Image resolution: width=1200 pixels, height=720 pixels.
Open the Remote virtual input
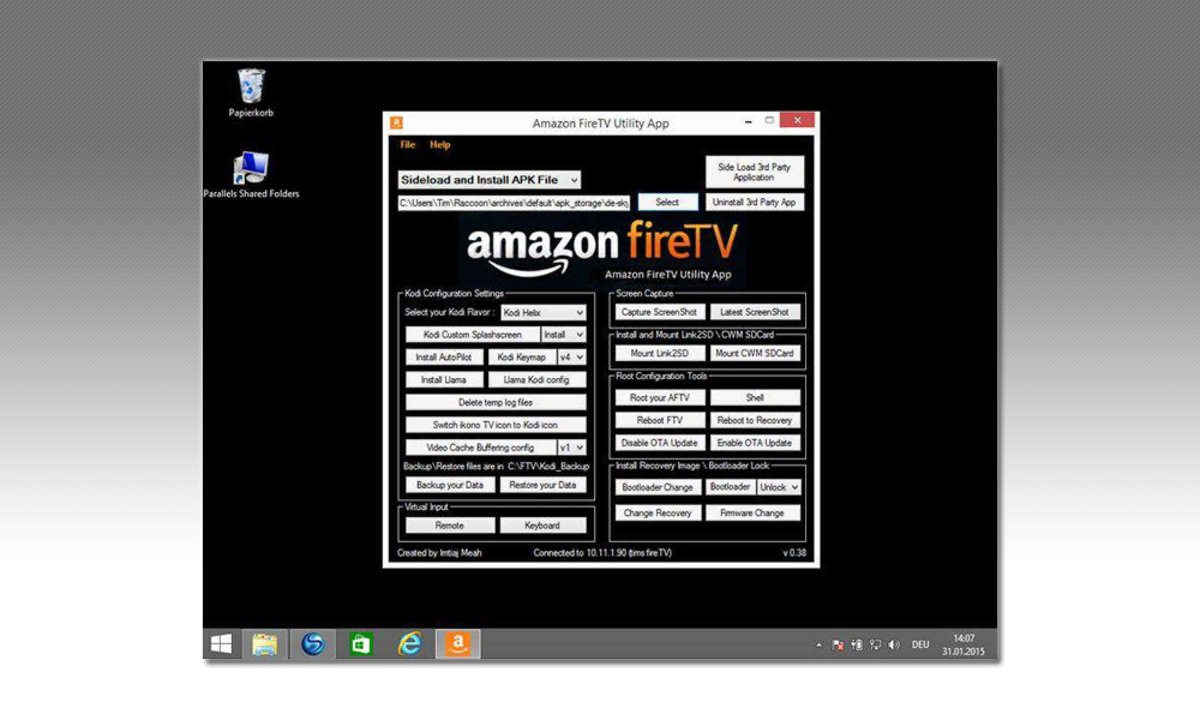450,525
